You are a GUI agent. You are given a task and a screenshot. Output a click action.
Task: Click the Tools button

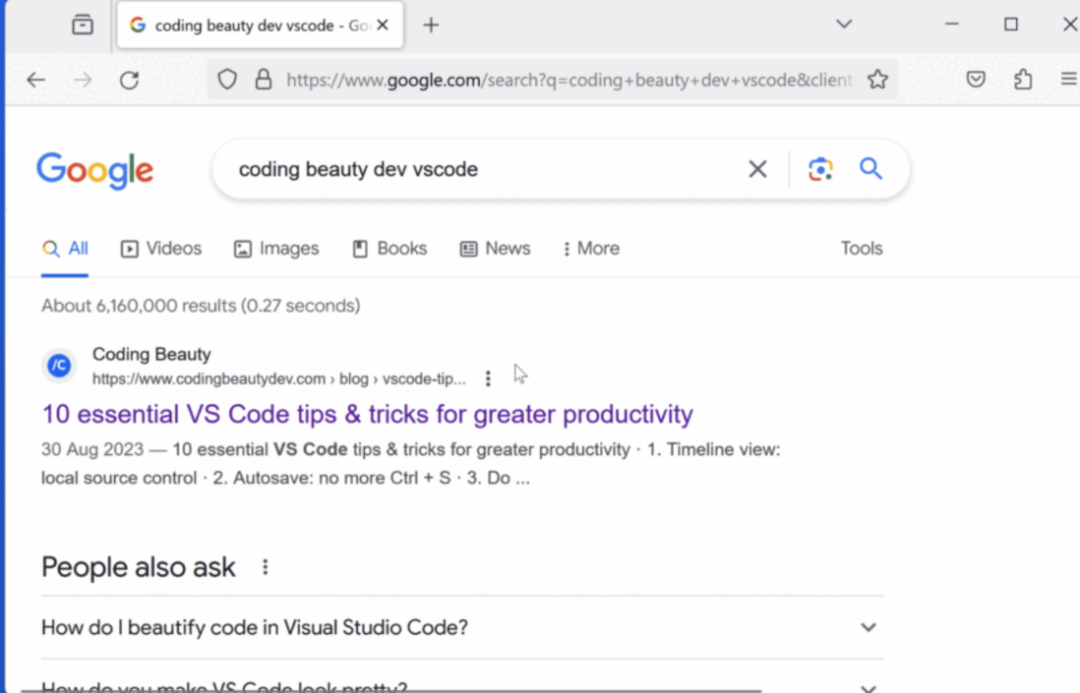point(861,249)
